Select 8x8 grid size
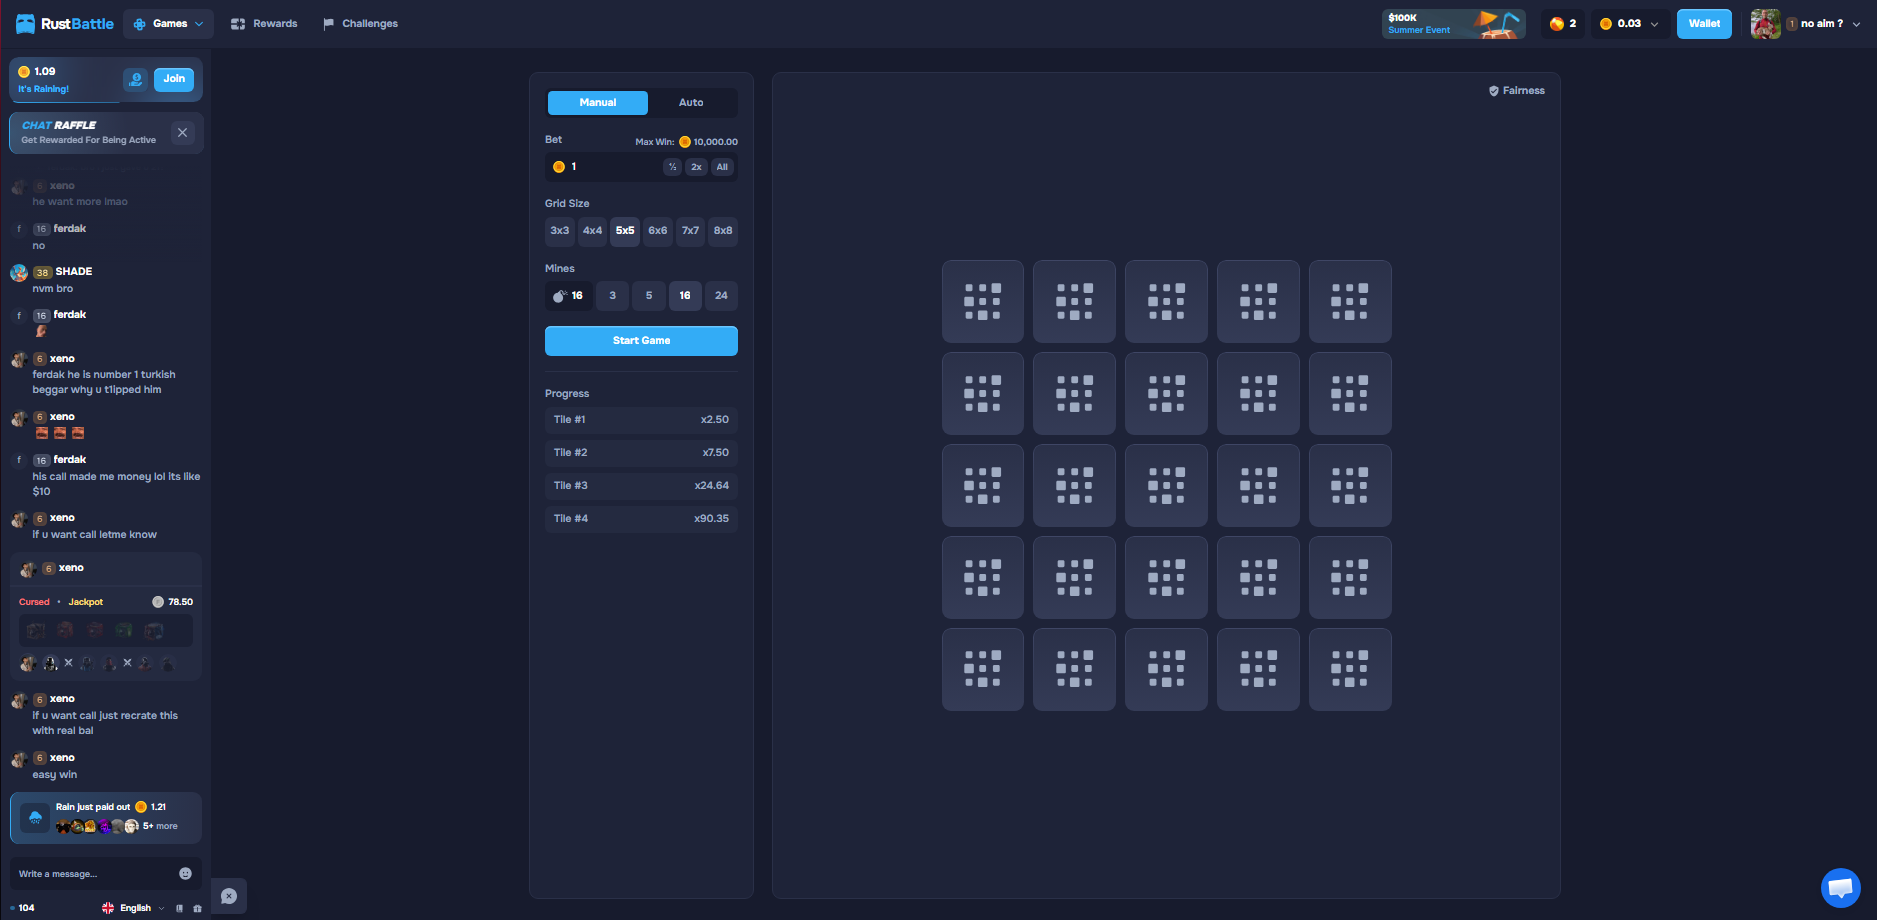 click(x=723, y=231)
